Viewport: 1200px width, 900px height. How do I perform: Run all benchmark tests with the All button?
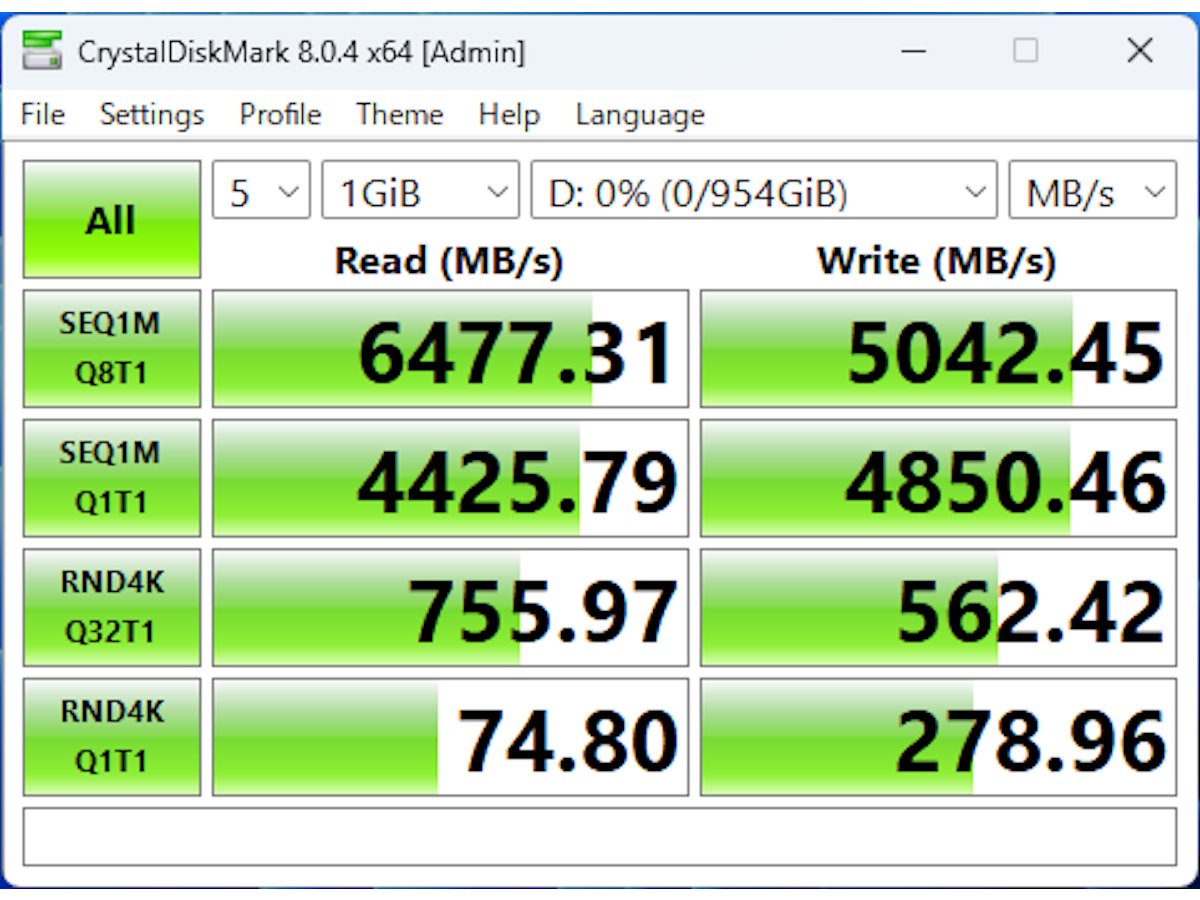click(111, 219)
